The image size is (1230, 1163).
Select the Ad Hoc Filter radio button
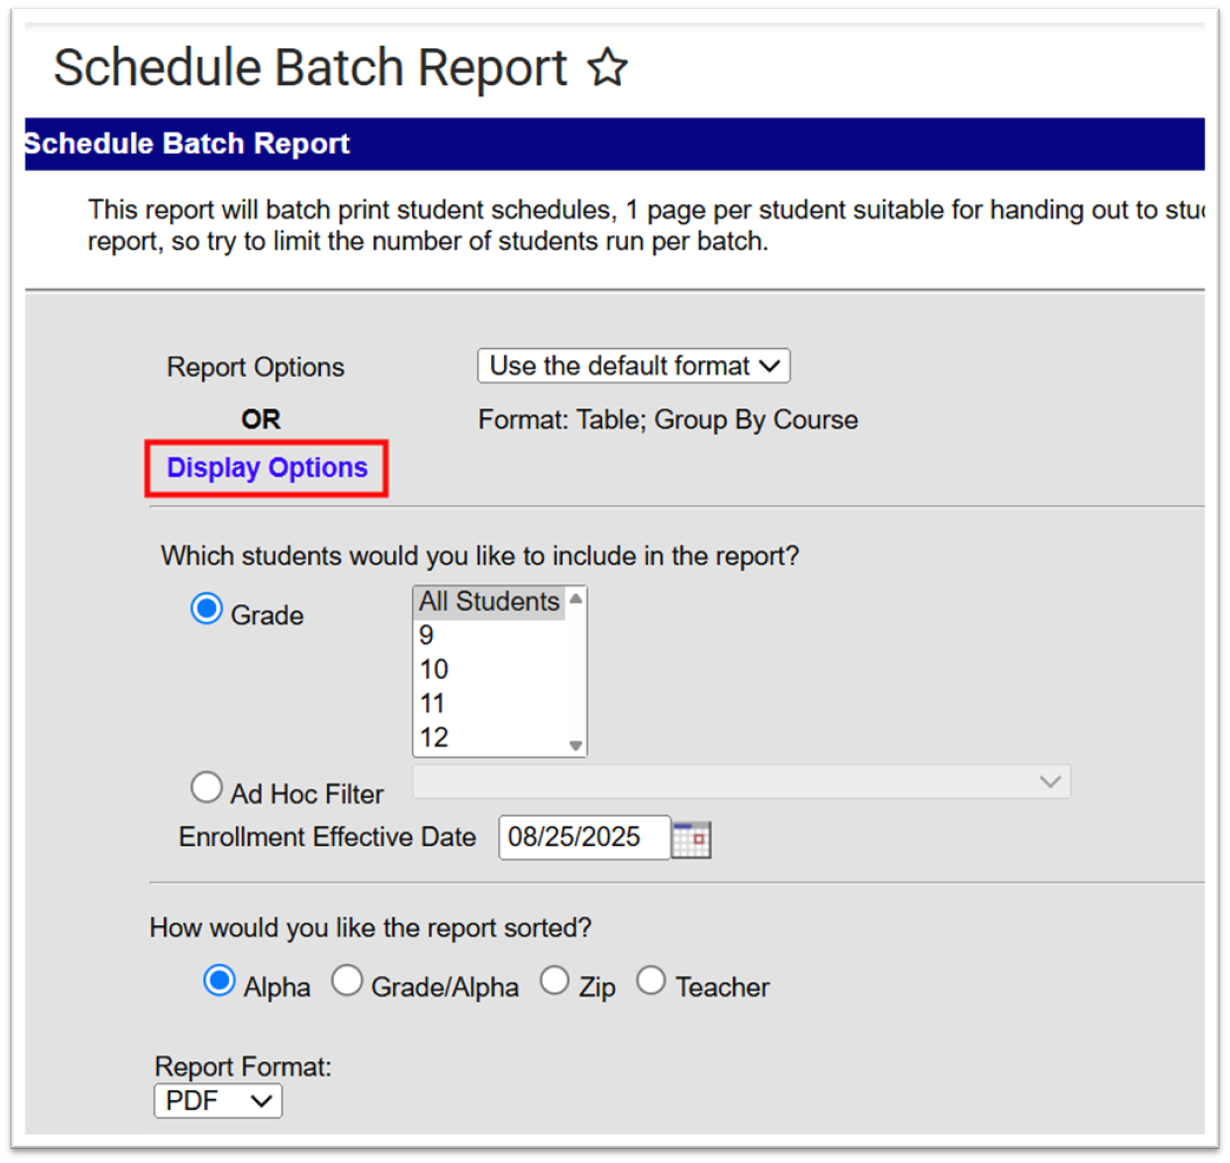pyautogui.click(x=207, y=788)
